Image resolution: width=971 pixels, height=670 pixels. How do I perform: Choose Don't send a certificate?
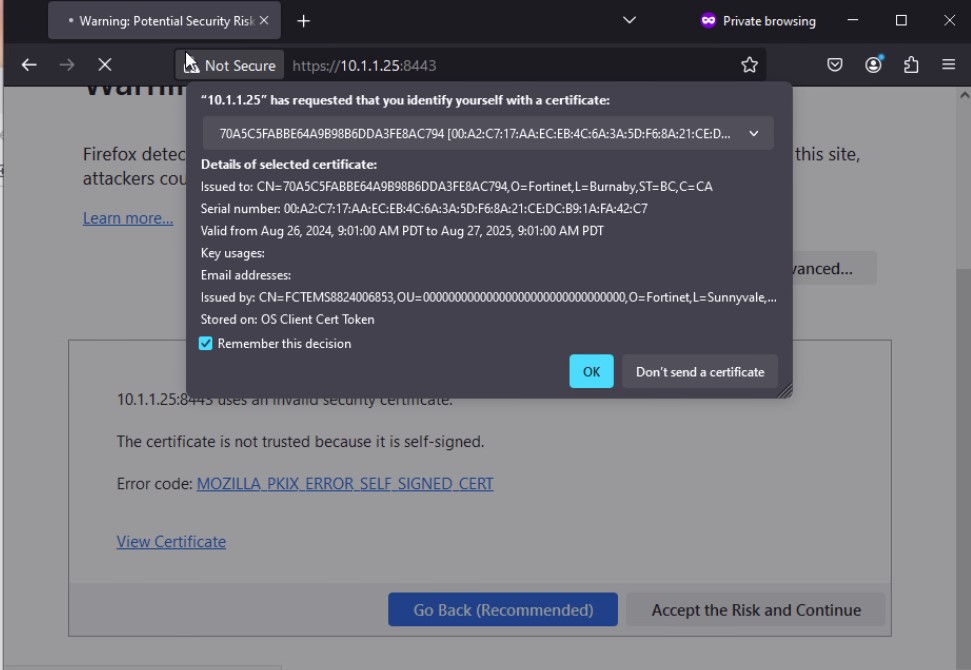700,372
